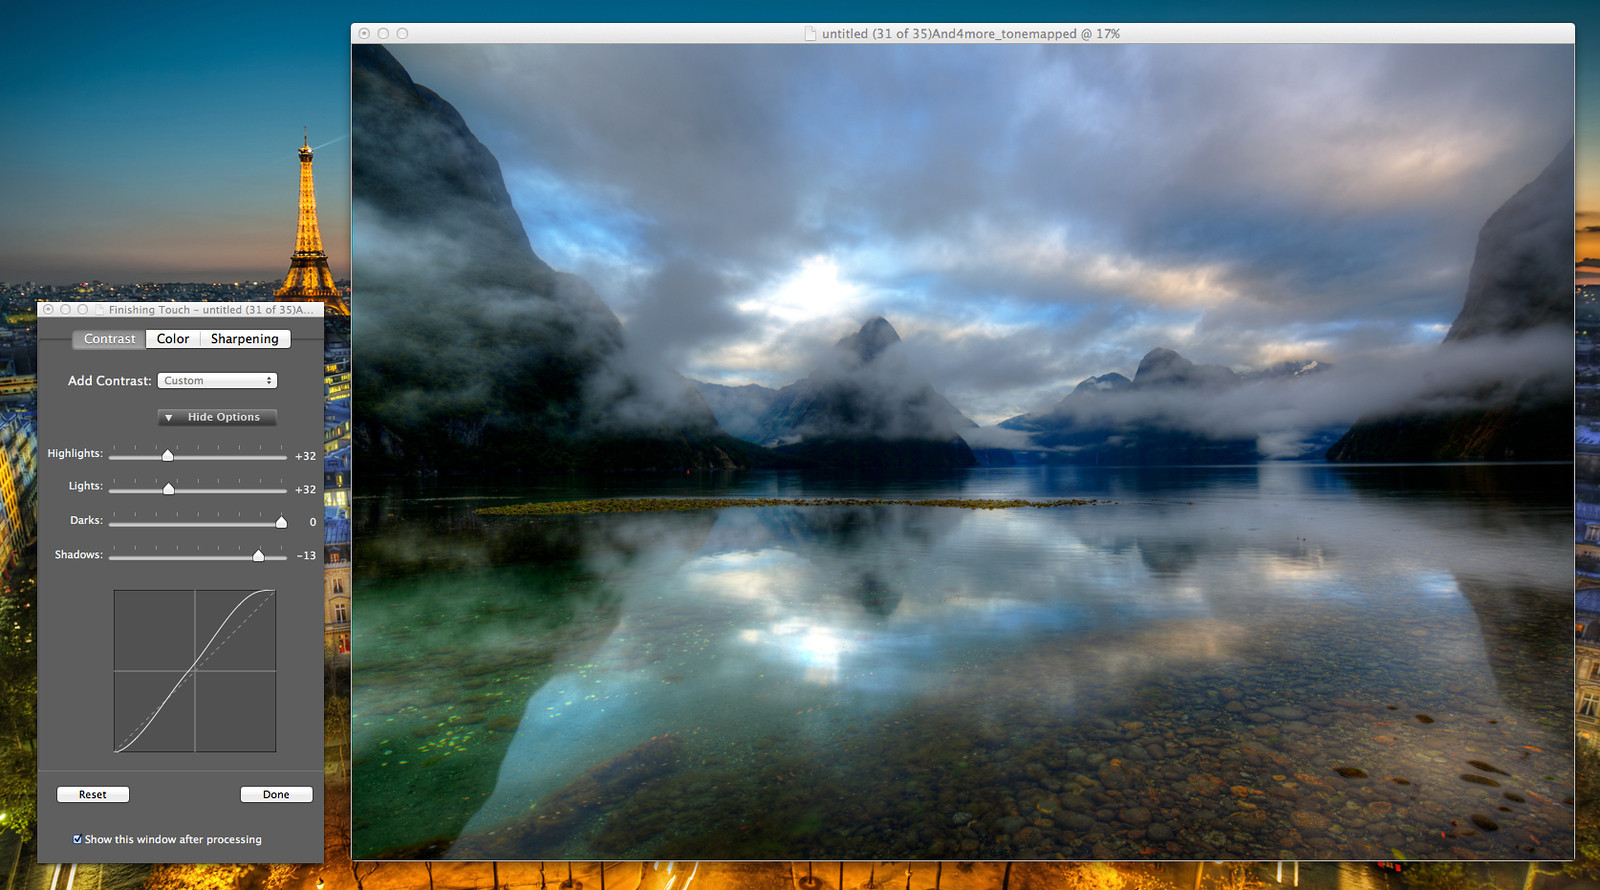
Task: Close the tonemapped image window
Action: tap(364, 34)
